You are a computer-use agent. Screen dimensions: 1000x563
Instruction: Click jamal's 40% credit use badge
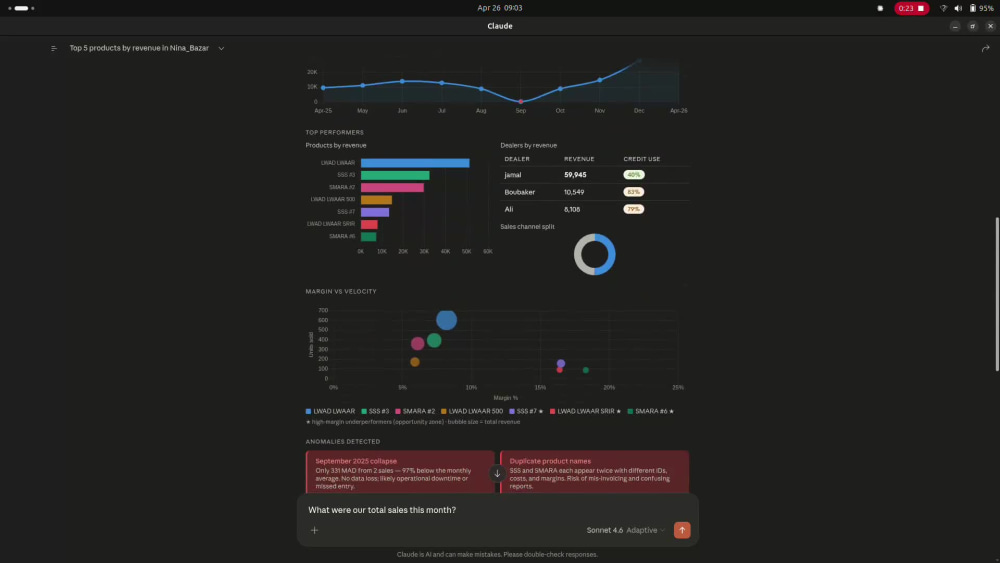tap(634, 175)
